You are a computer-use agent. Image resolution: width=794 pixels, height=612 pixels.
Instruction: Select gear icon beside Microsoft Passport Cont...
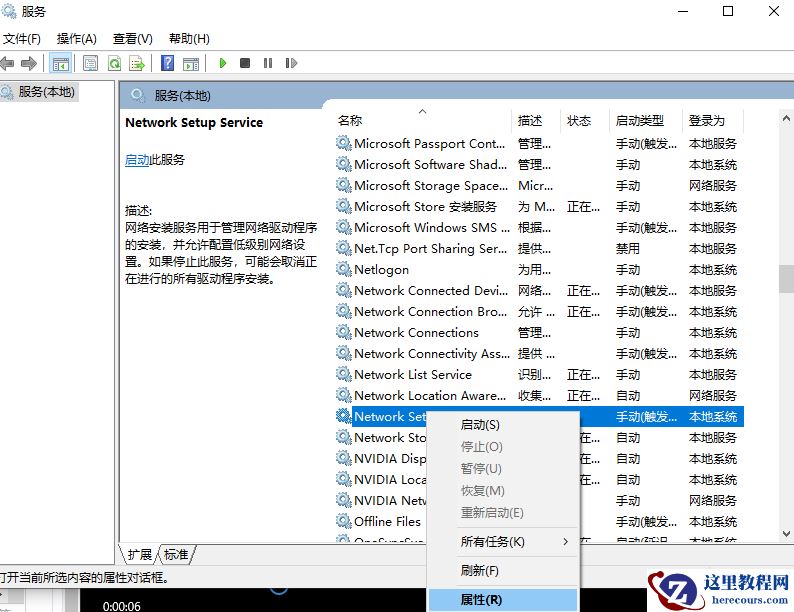(x=344, y=143)
